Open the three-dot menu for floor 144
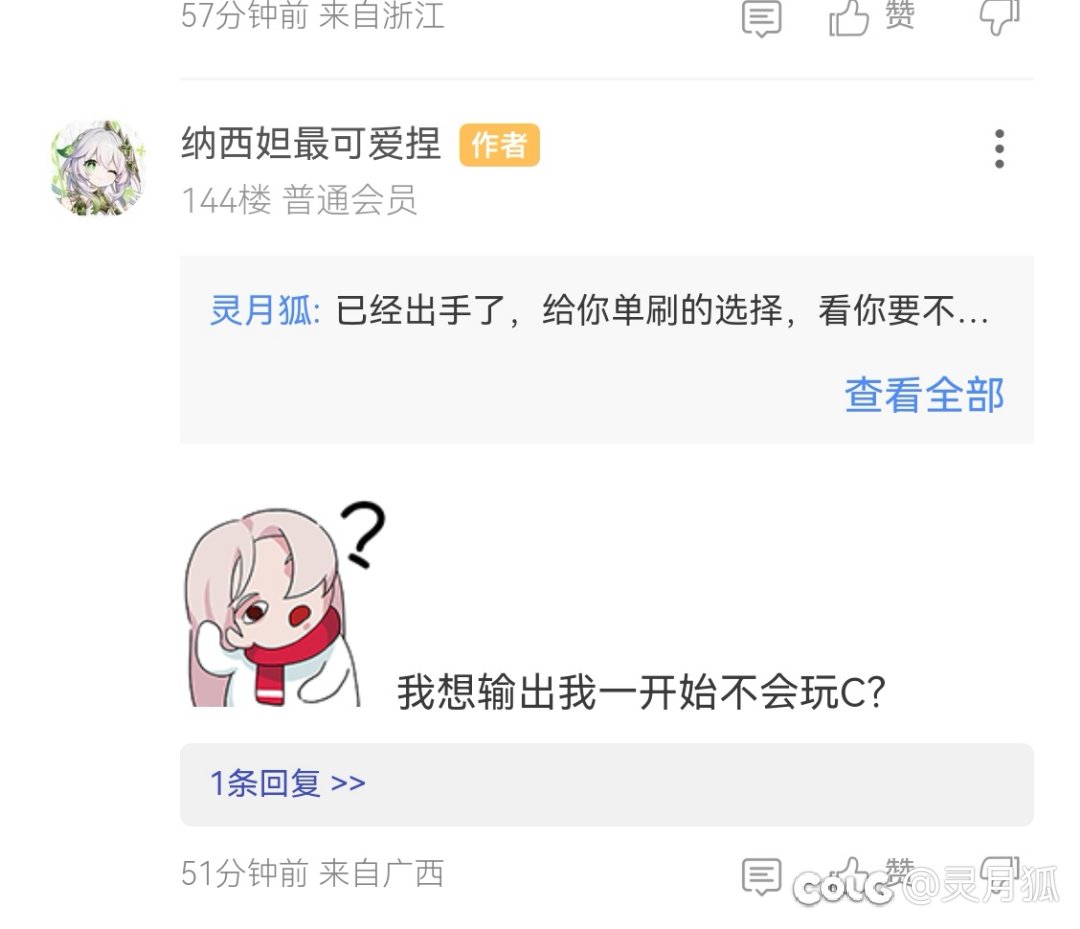Screen dimensions: 1080x929 click(x=999, y=148)
